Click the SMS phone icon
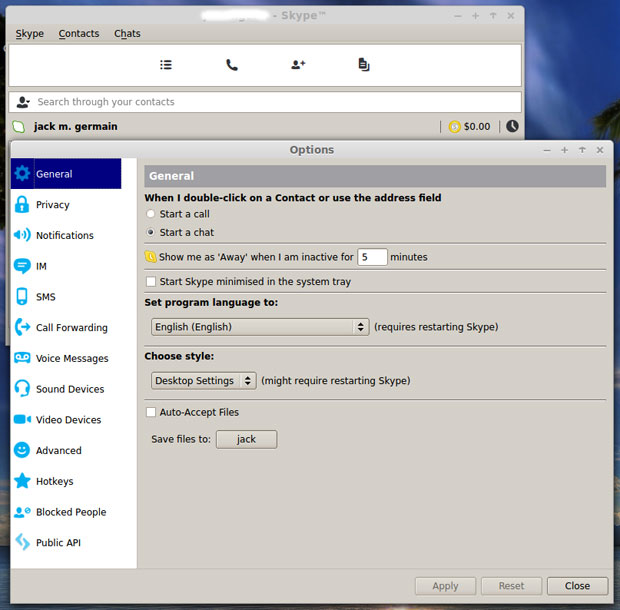Screen dimensions: 620x610 coord(22,297)
